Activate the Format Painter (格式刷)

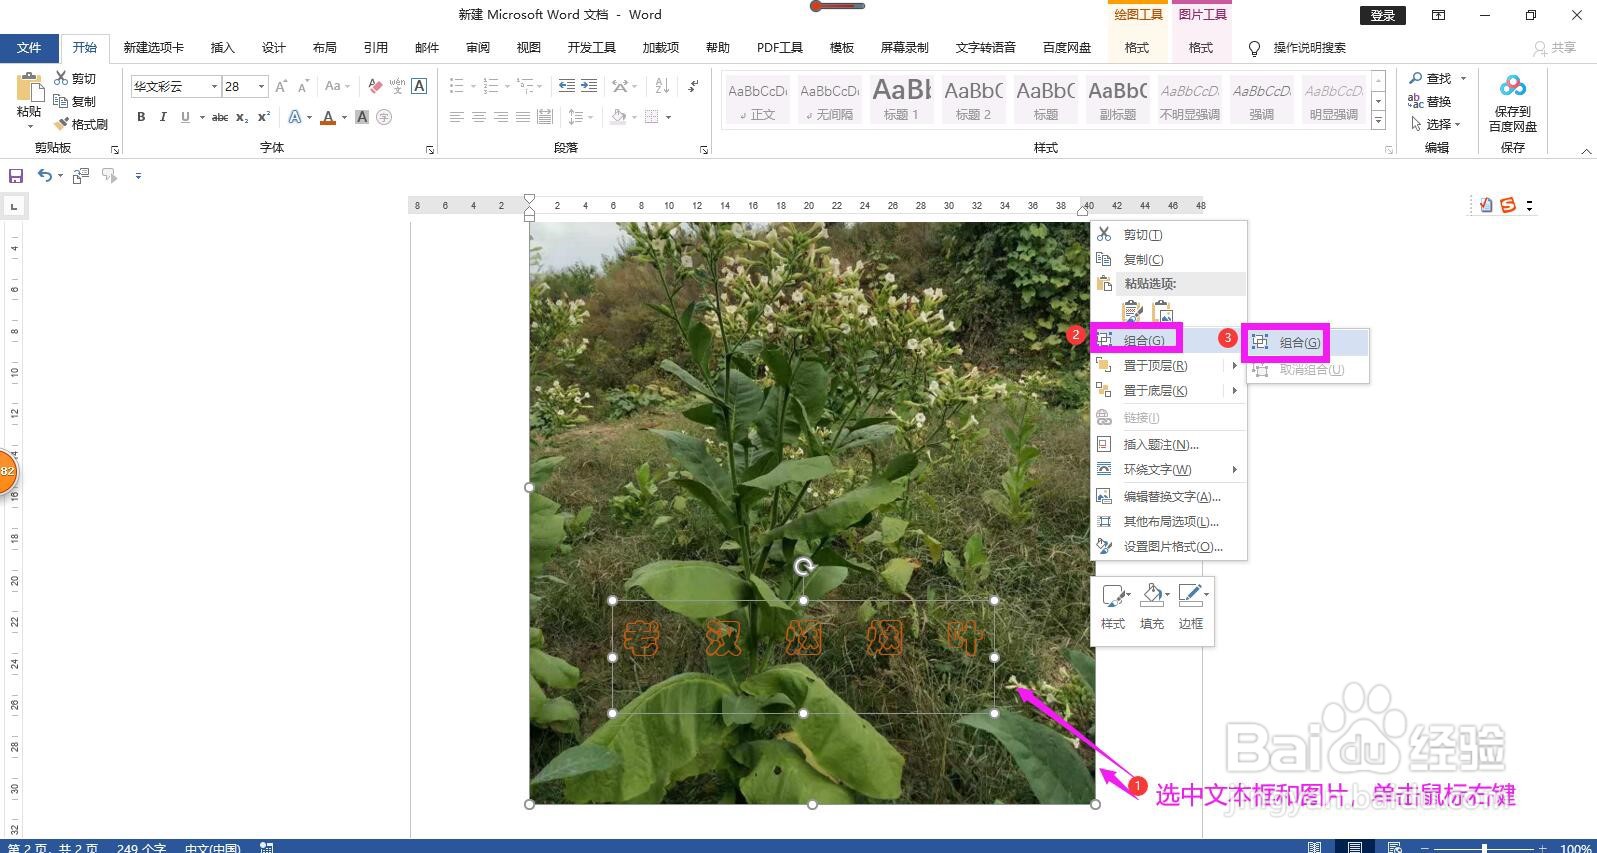pos(81,124)
